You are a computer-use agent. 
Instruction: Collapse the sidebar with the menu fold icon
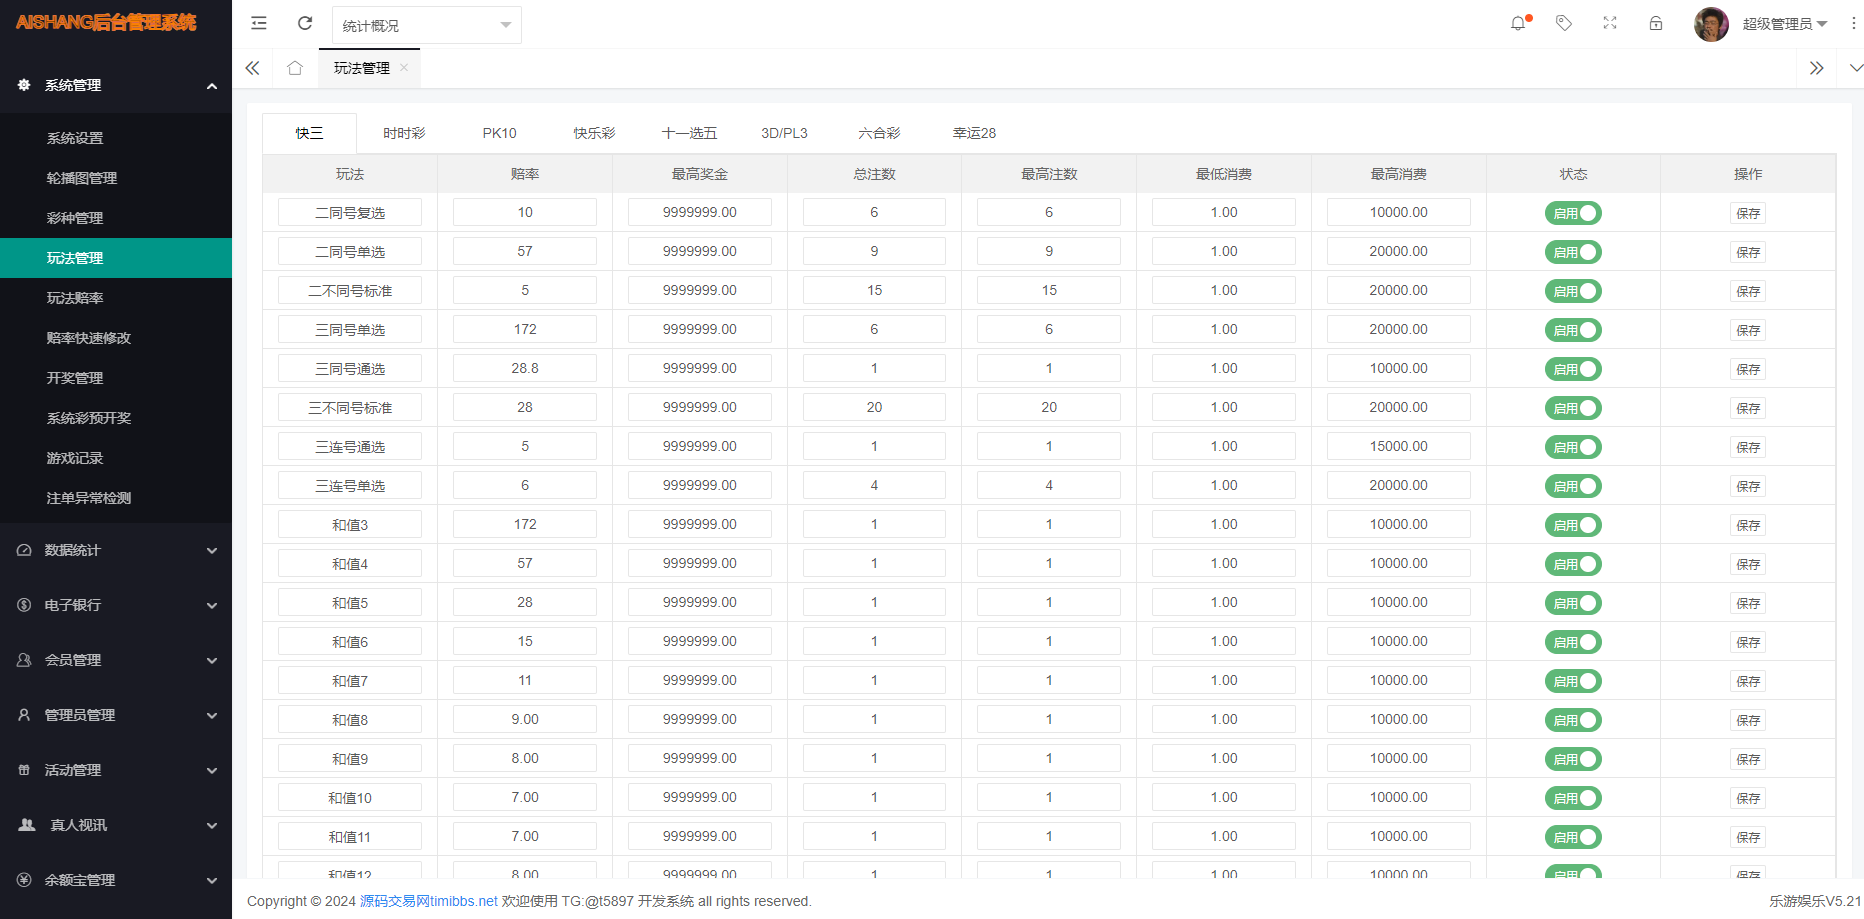(x=259, y=23)
